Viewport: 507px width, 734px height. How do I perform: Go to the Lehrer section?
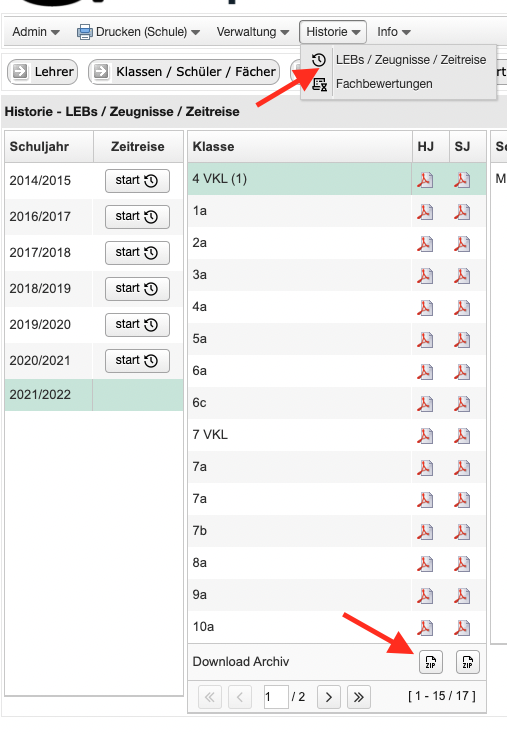click(43, 72)
